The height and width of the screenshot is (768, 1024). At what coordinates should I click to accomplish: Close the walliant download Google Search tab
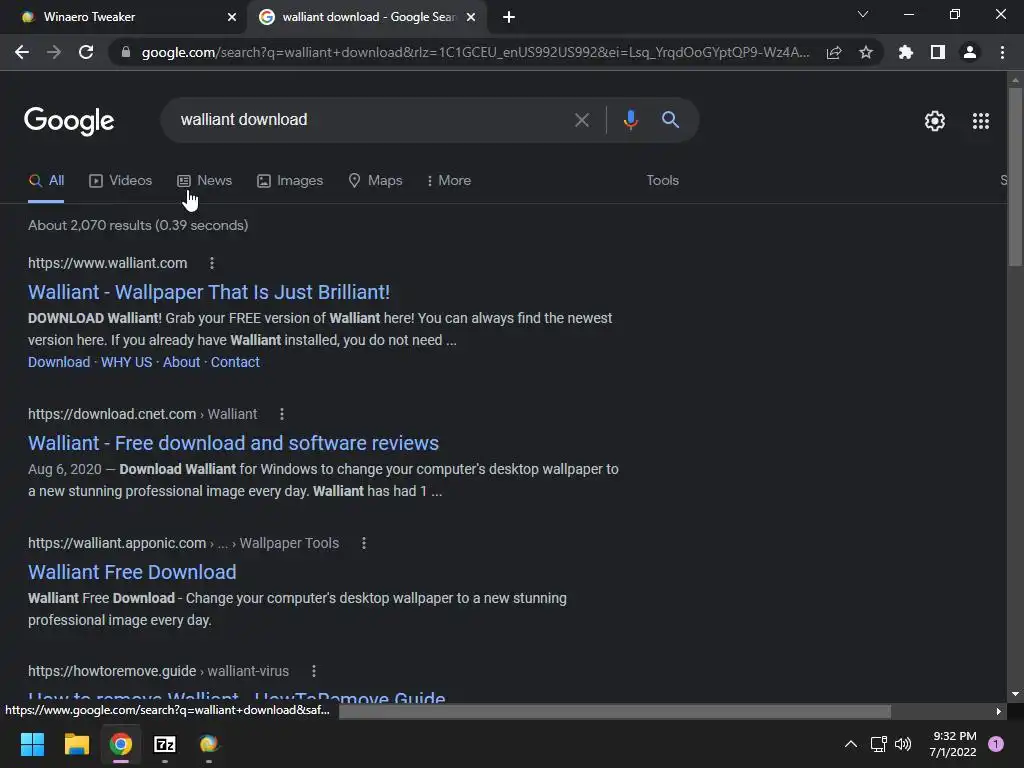pos(470,17)
